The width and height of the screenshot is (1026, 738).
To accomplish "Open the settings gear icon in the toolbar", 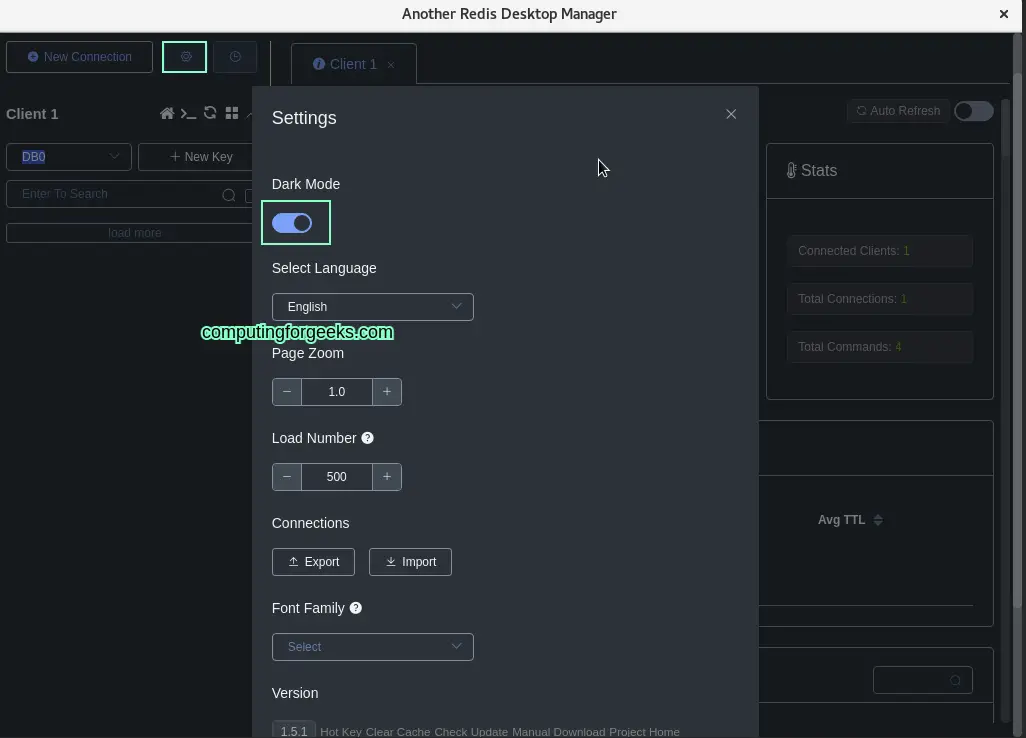I will pyautogui.click(x=184, y=57).
